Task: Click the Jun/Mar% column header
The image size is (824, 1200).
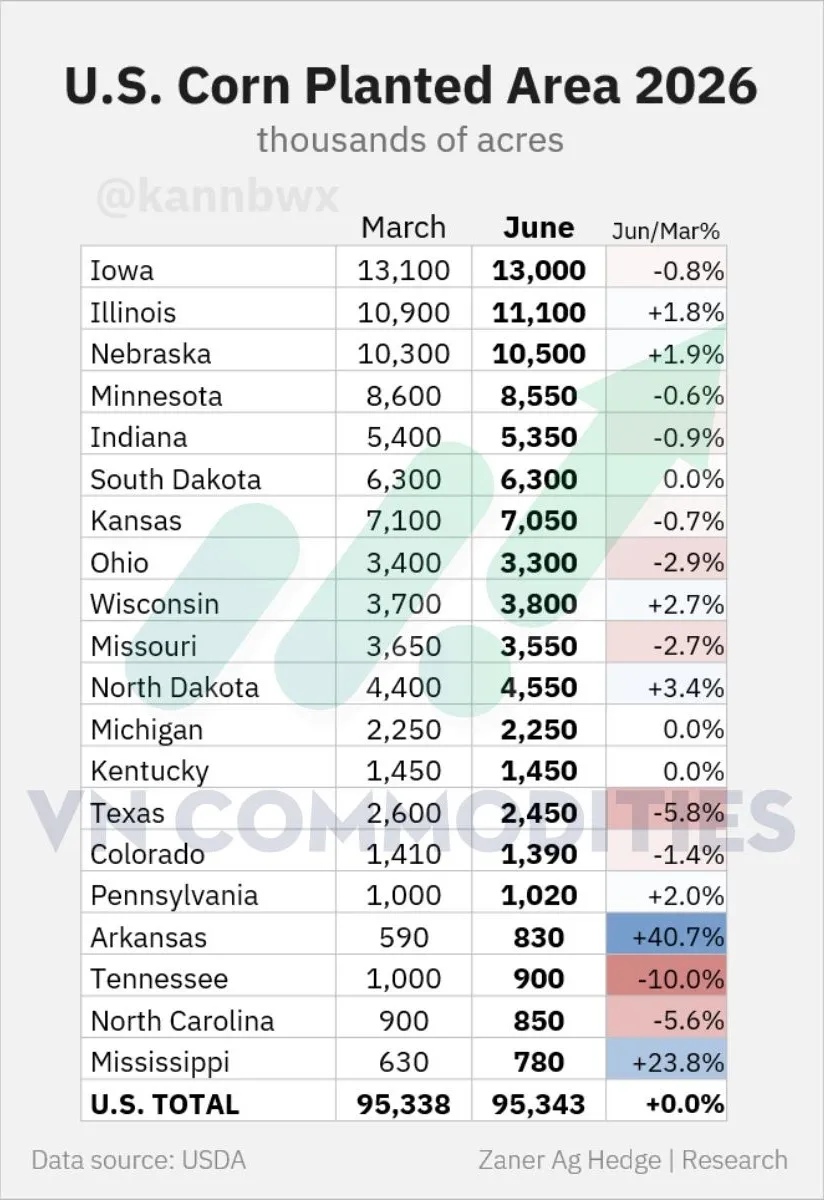Action: click(666, 230)
